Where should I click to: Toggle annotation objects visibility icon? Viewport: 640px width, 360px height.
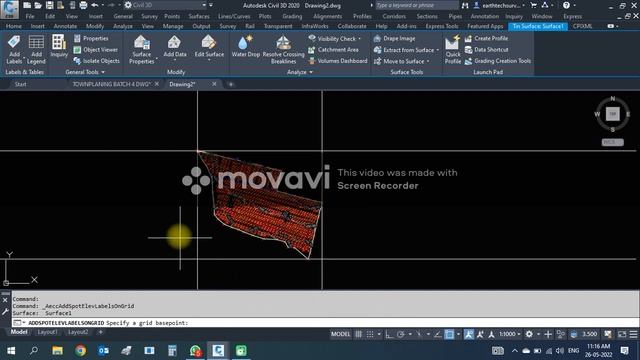(469, 334)
